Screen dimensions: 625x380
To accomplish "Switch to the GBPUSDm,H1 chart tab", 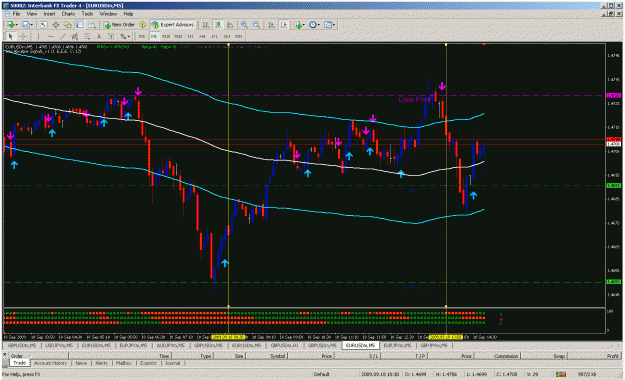I will click(285, 345).
